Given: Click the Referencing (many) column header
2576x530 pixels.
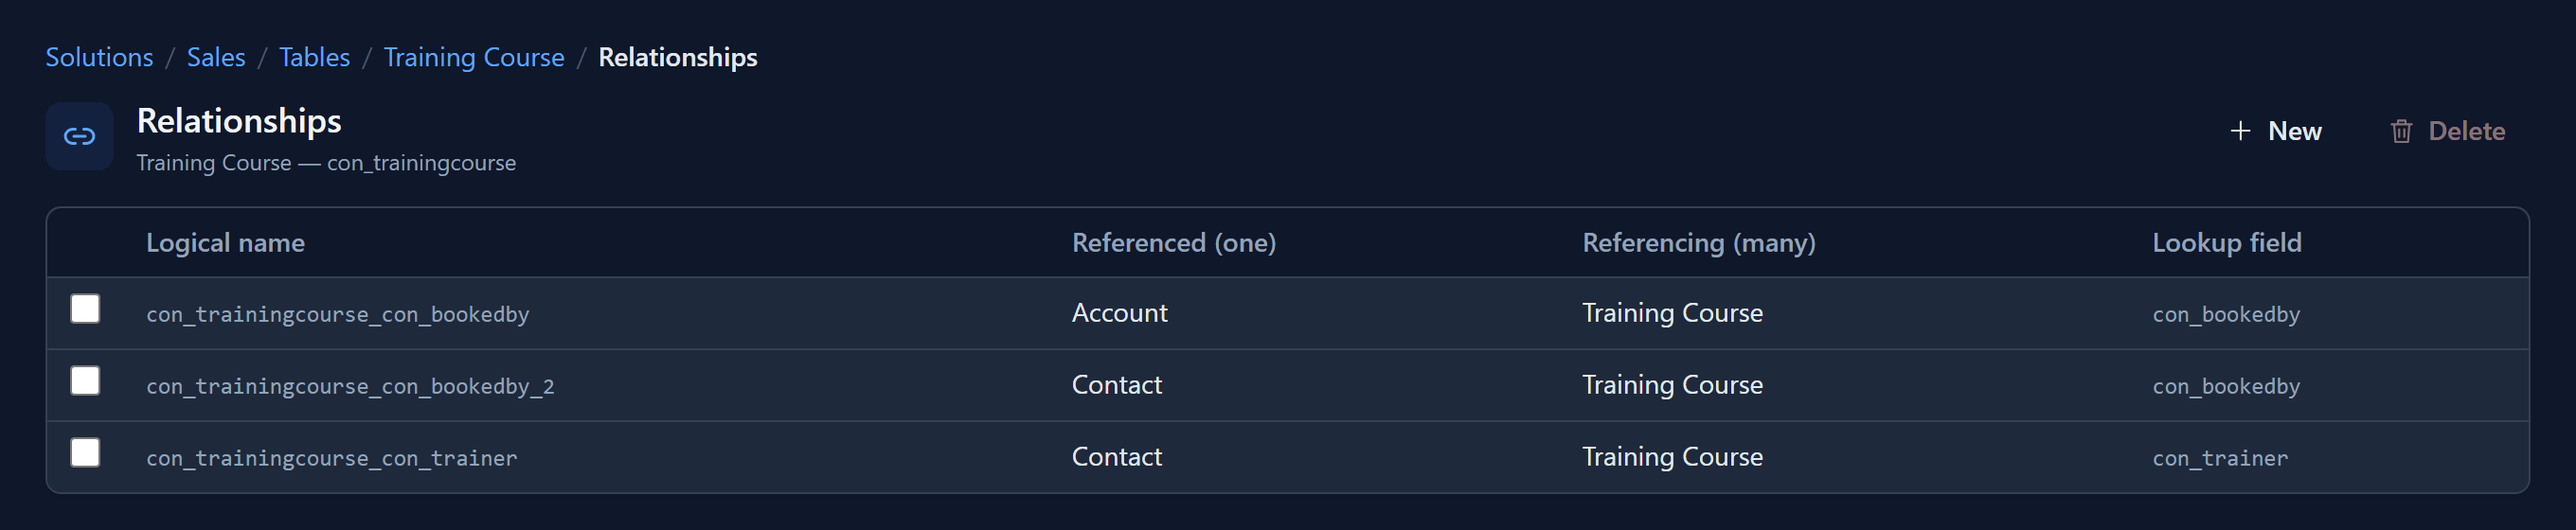Looking at the screenshot, I should tap(1698, 243).
